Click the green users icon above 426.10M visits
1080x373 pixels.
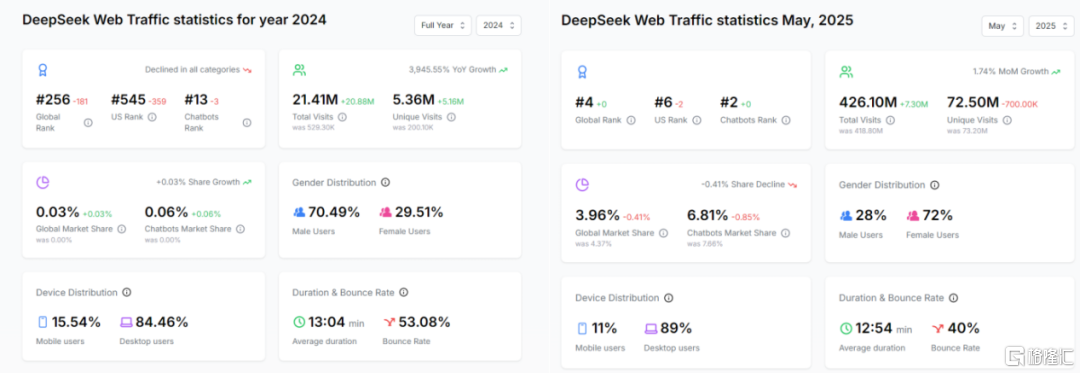tap(846, 72)
